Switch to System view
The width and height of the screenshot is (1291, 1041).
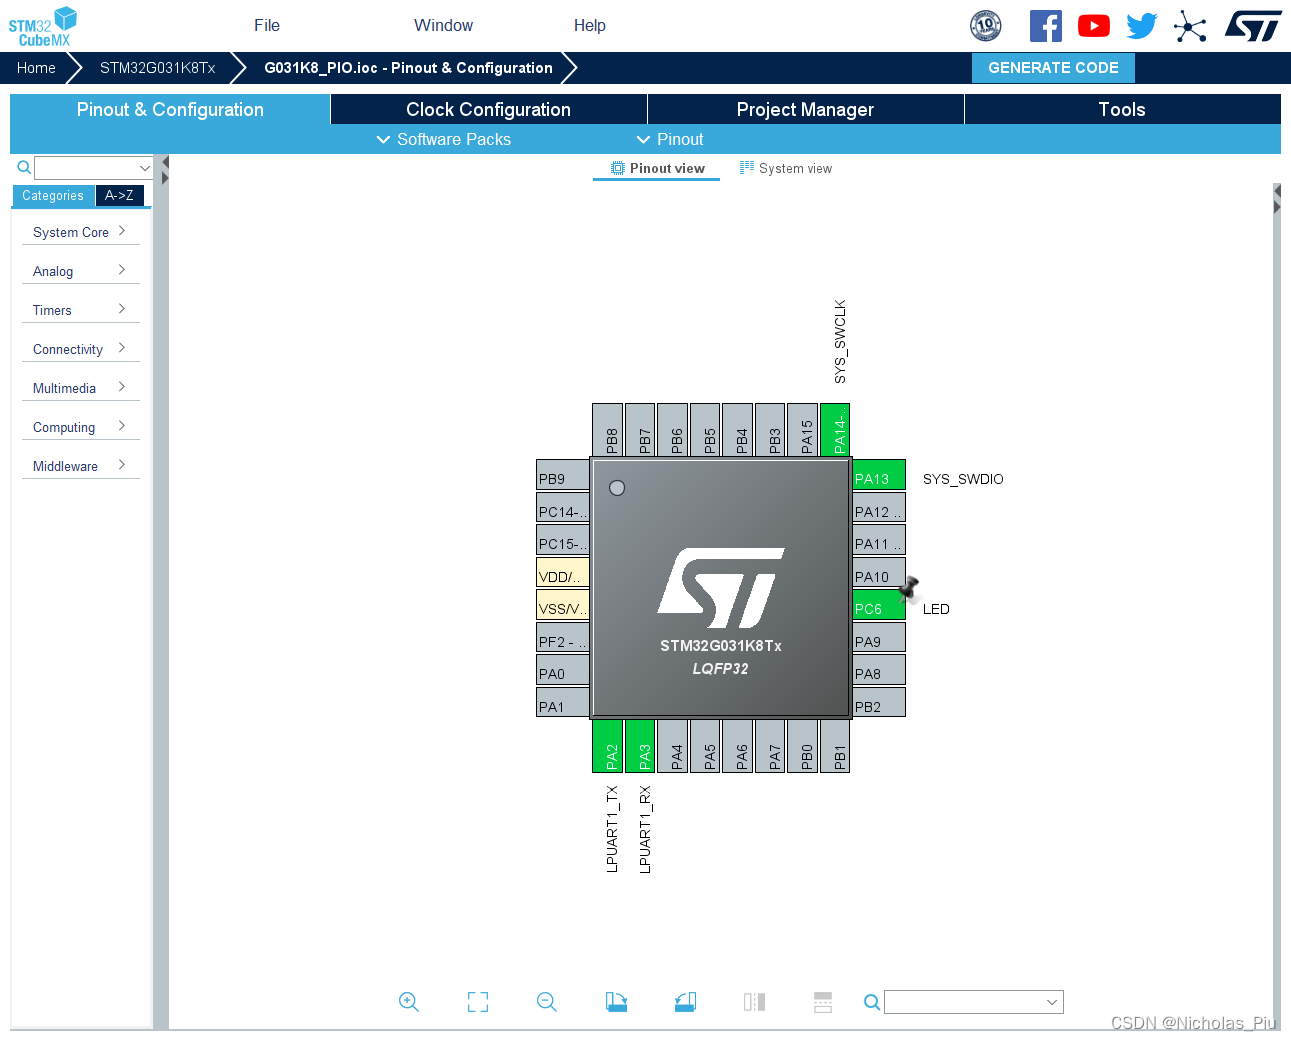786,169
